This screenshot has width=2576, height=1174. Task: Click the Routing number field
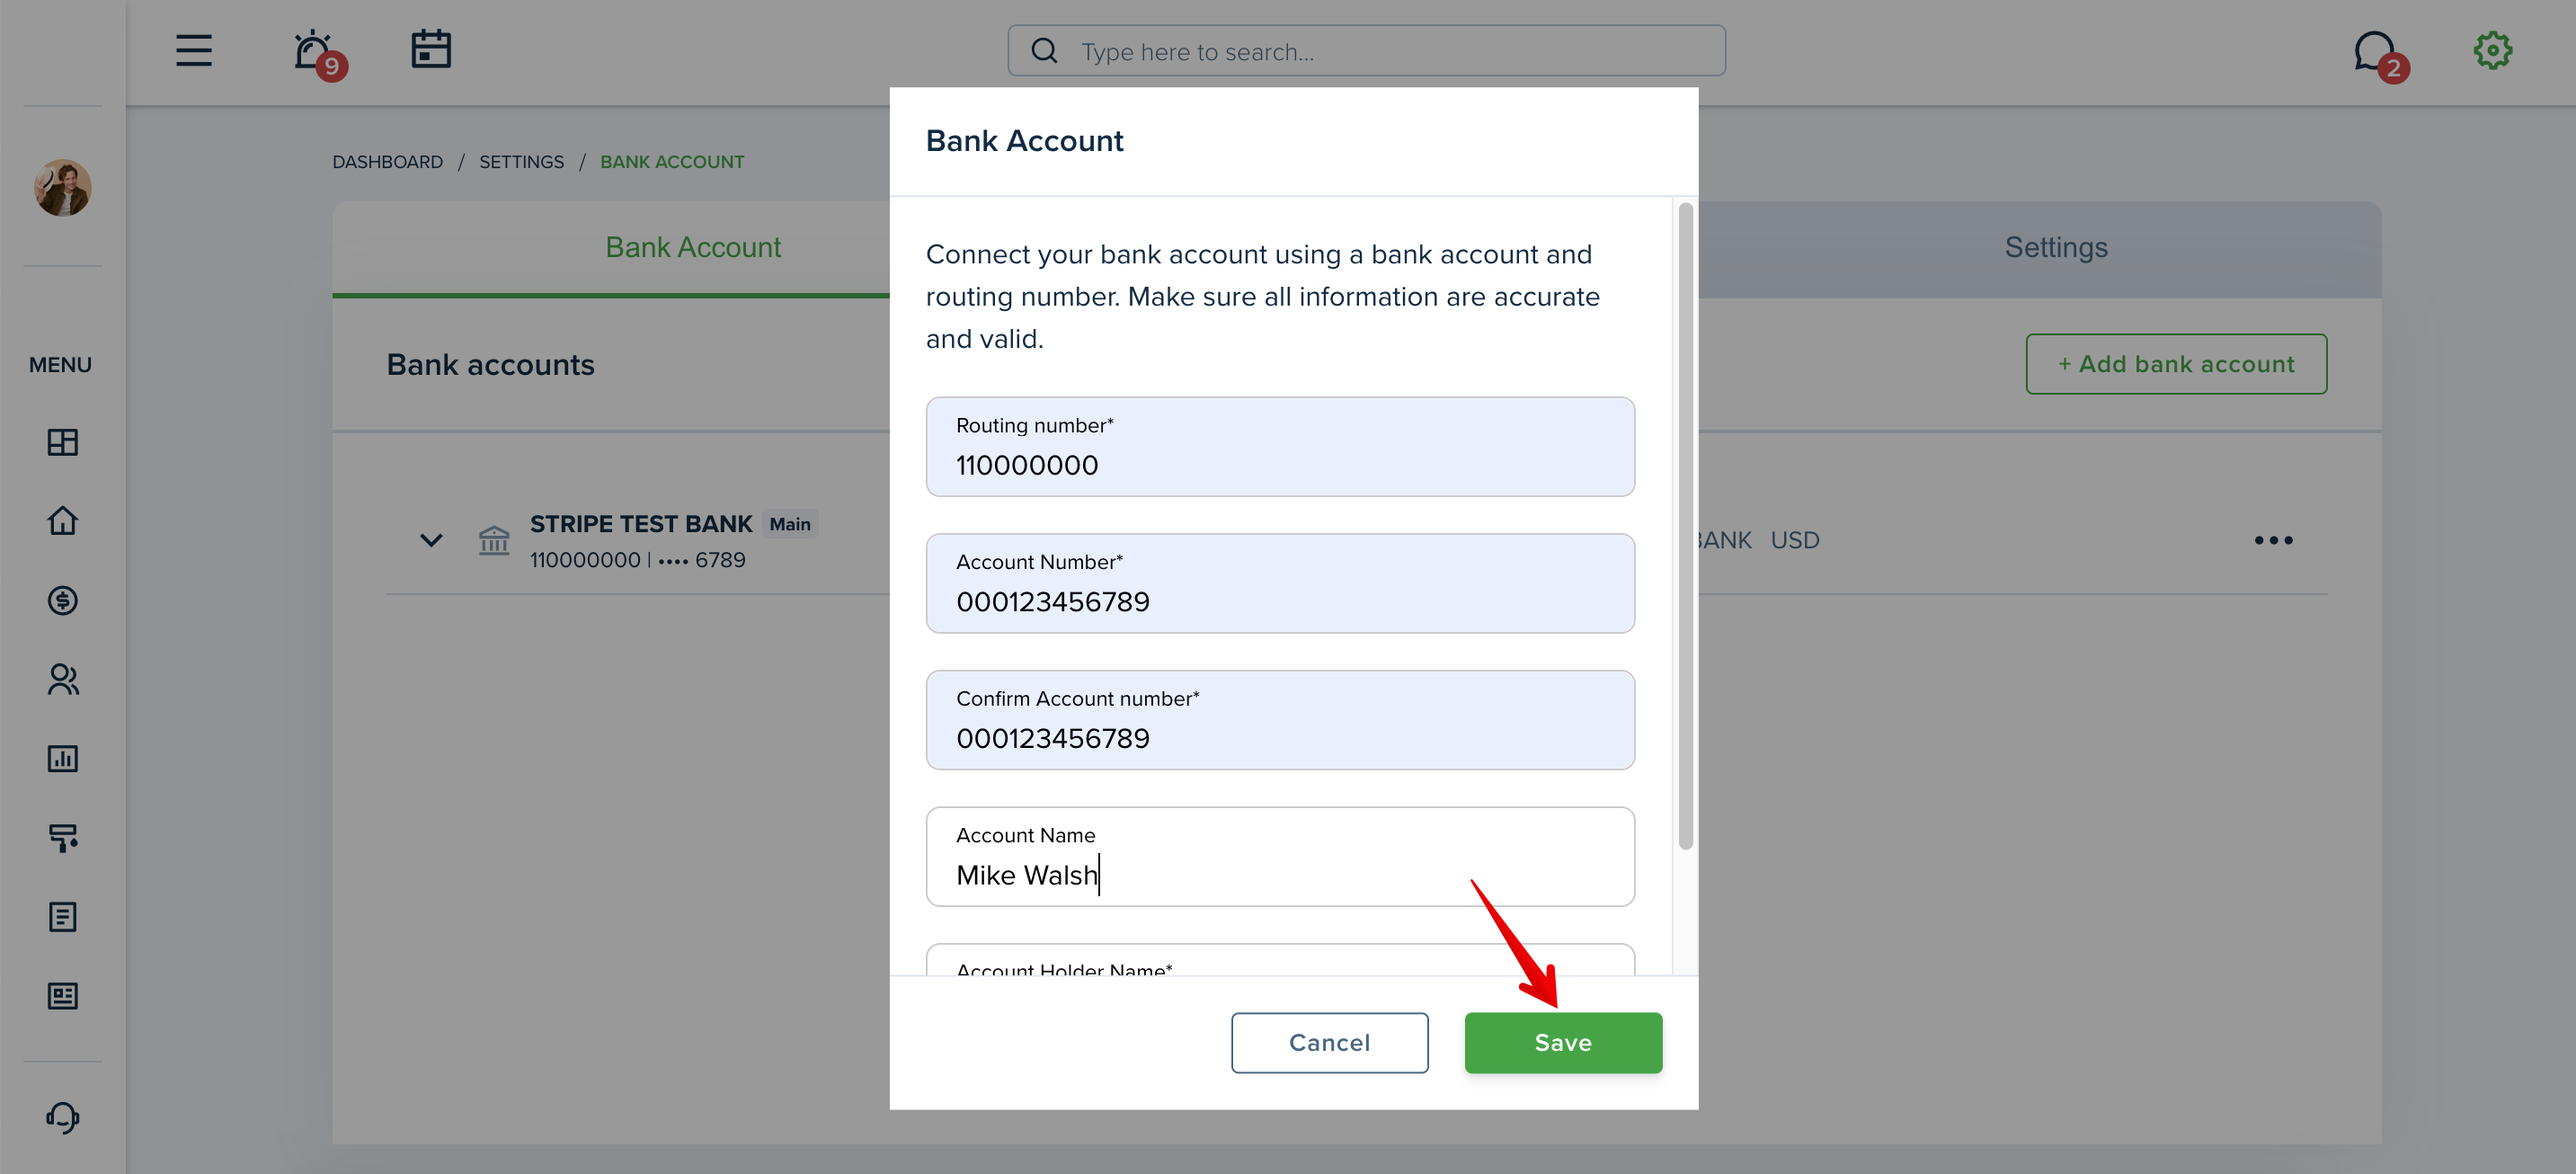[x=1280, y=446]
